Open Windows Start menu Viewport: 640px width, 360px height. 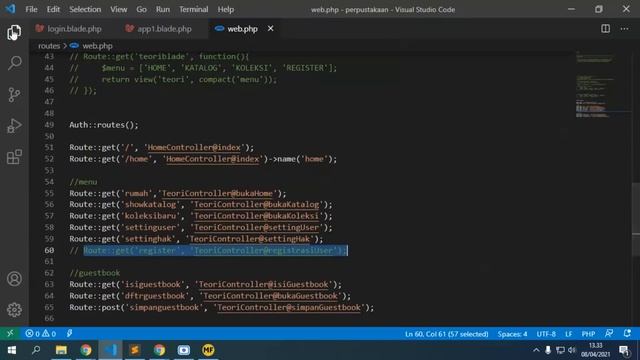point(11,350)
